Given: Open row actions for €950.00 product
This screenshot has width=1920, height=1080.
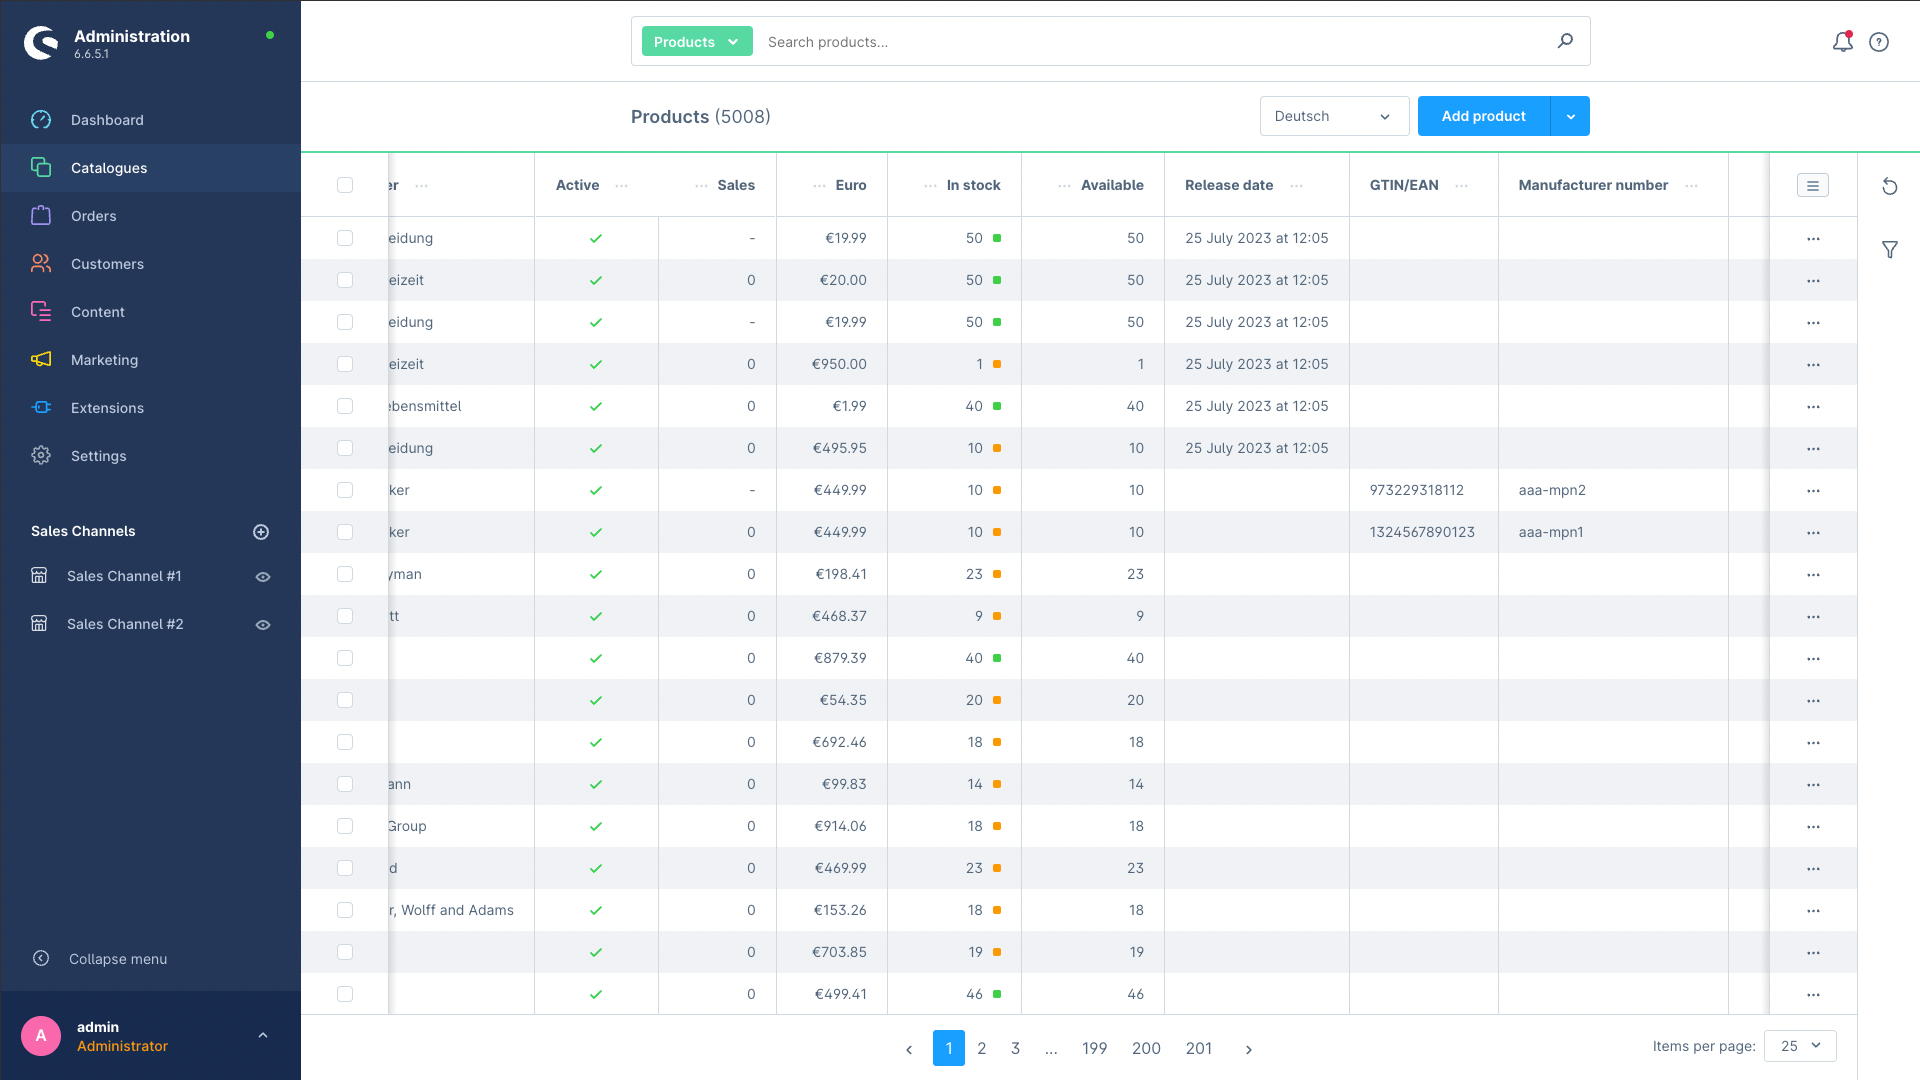Looking at the screenshot, I should tap(1813, 365).
